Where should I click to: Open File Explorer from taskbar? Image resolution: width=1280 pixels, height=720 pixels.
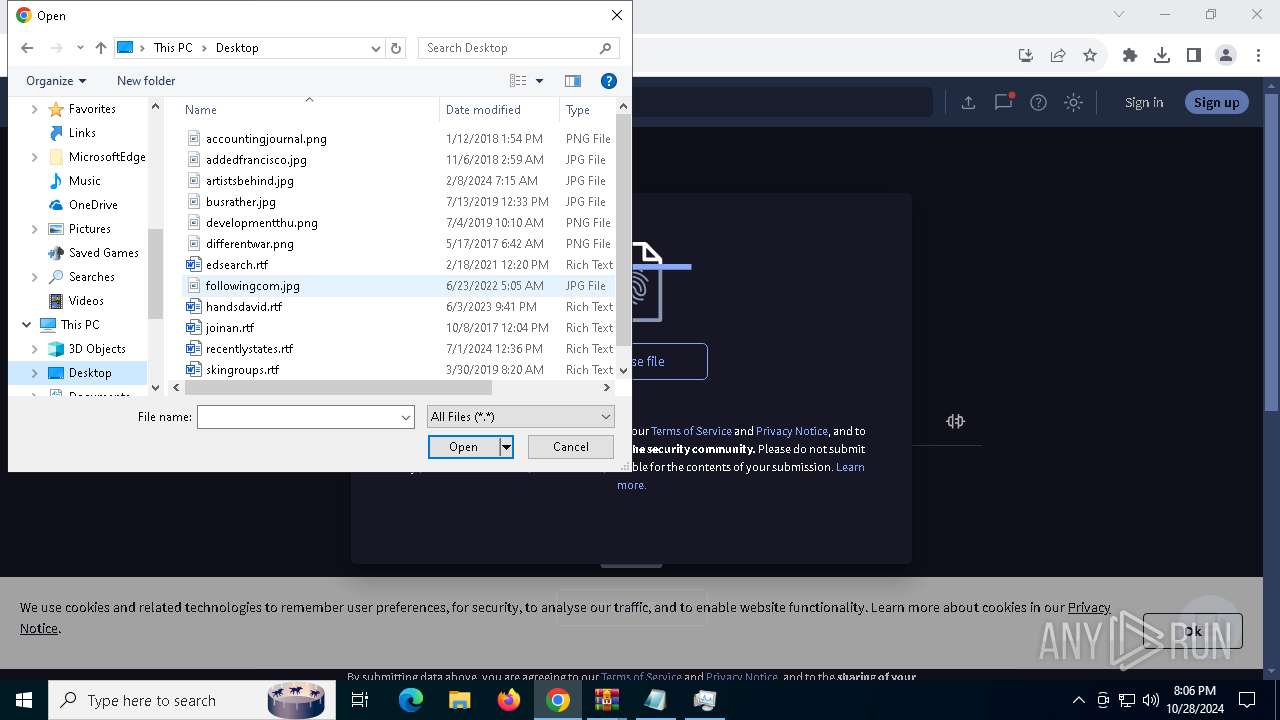(x=459, y=700)
